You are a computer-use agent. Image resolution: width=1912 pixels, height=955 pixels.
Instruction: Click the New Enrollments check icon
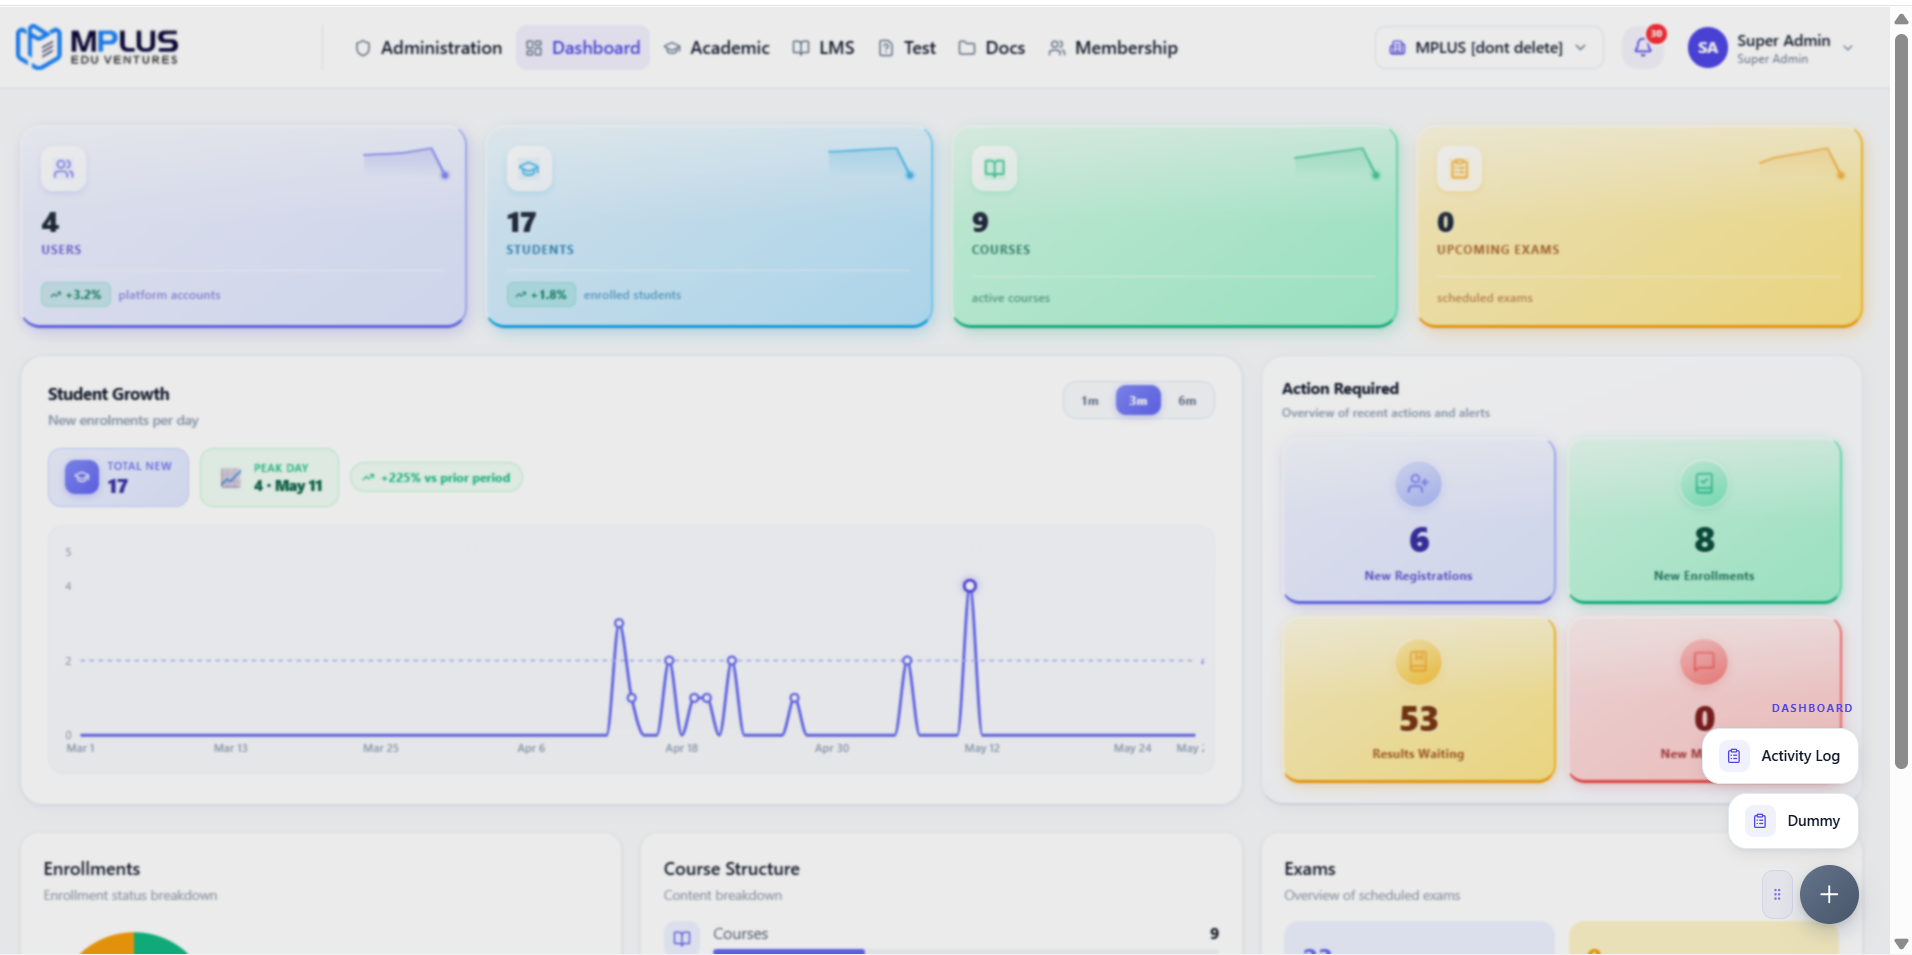tap(1704, 484)
